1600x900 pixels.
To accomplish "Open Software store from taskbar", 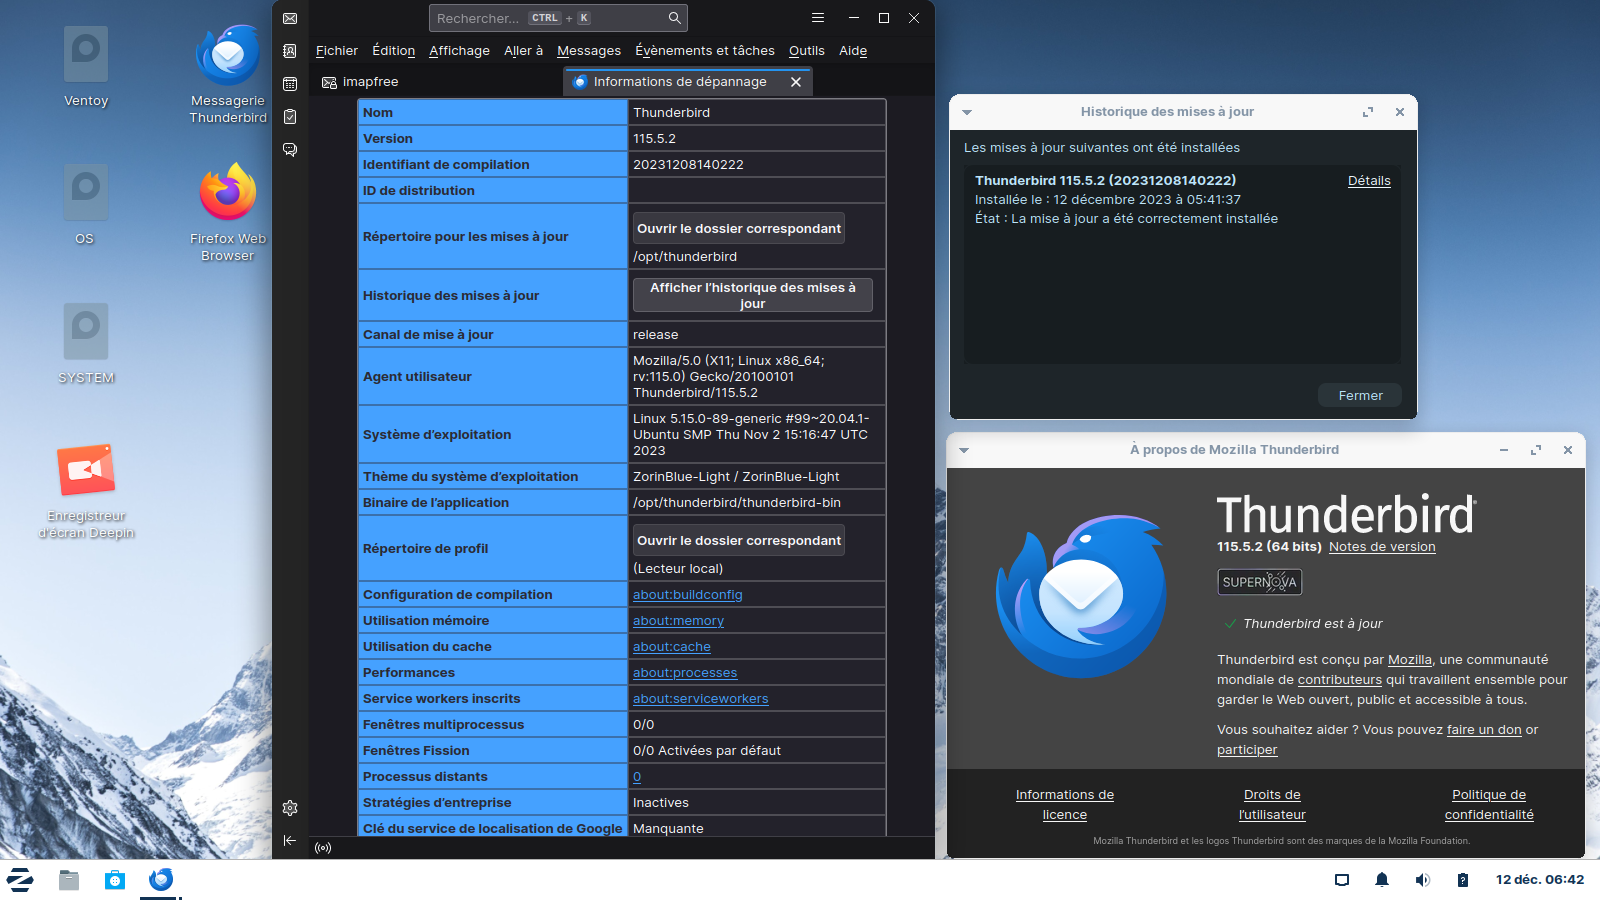I will pyautogui.click(x=115, y=880).
